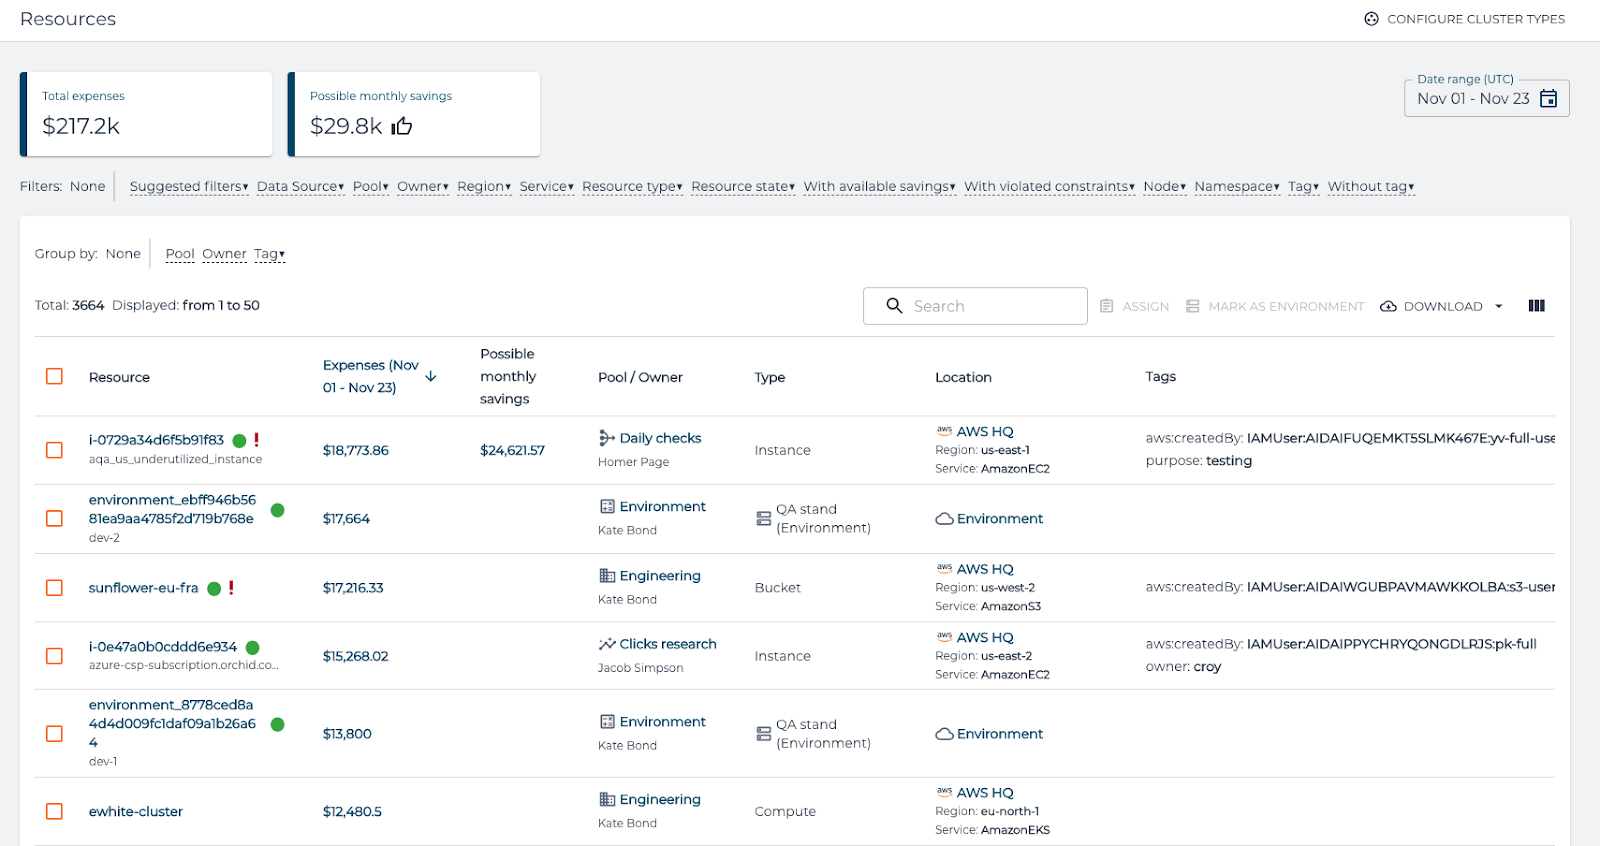Expand the Resource type filter dropdown
Screen dimensions: 1600x846
pos(632,187)
